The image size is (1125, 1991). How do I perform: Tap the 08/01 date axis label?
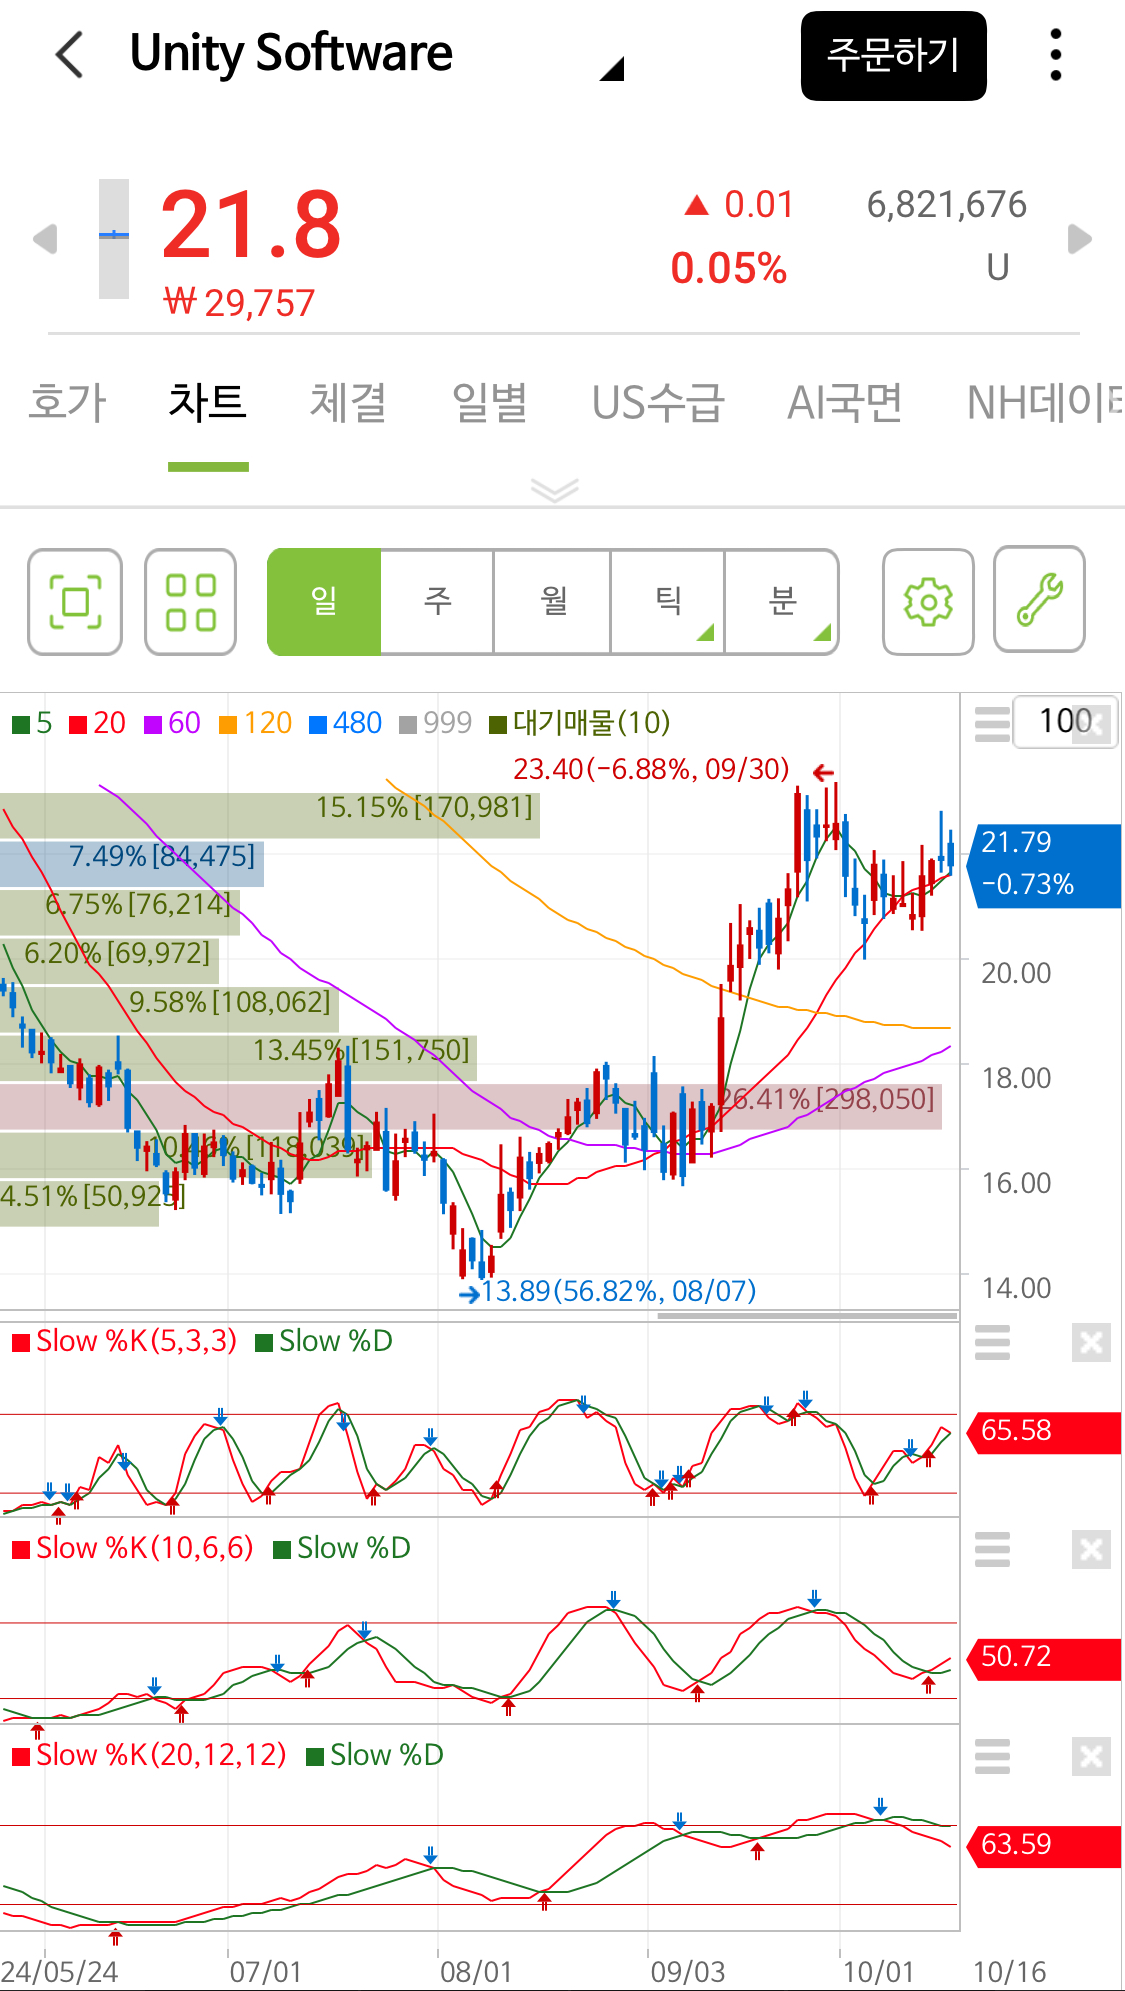tap(476, 1972)
